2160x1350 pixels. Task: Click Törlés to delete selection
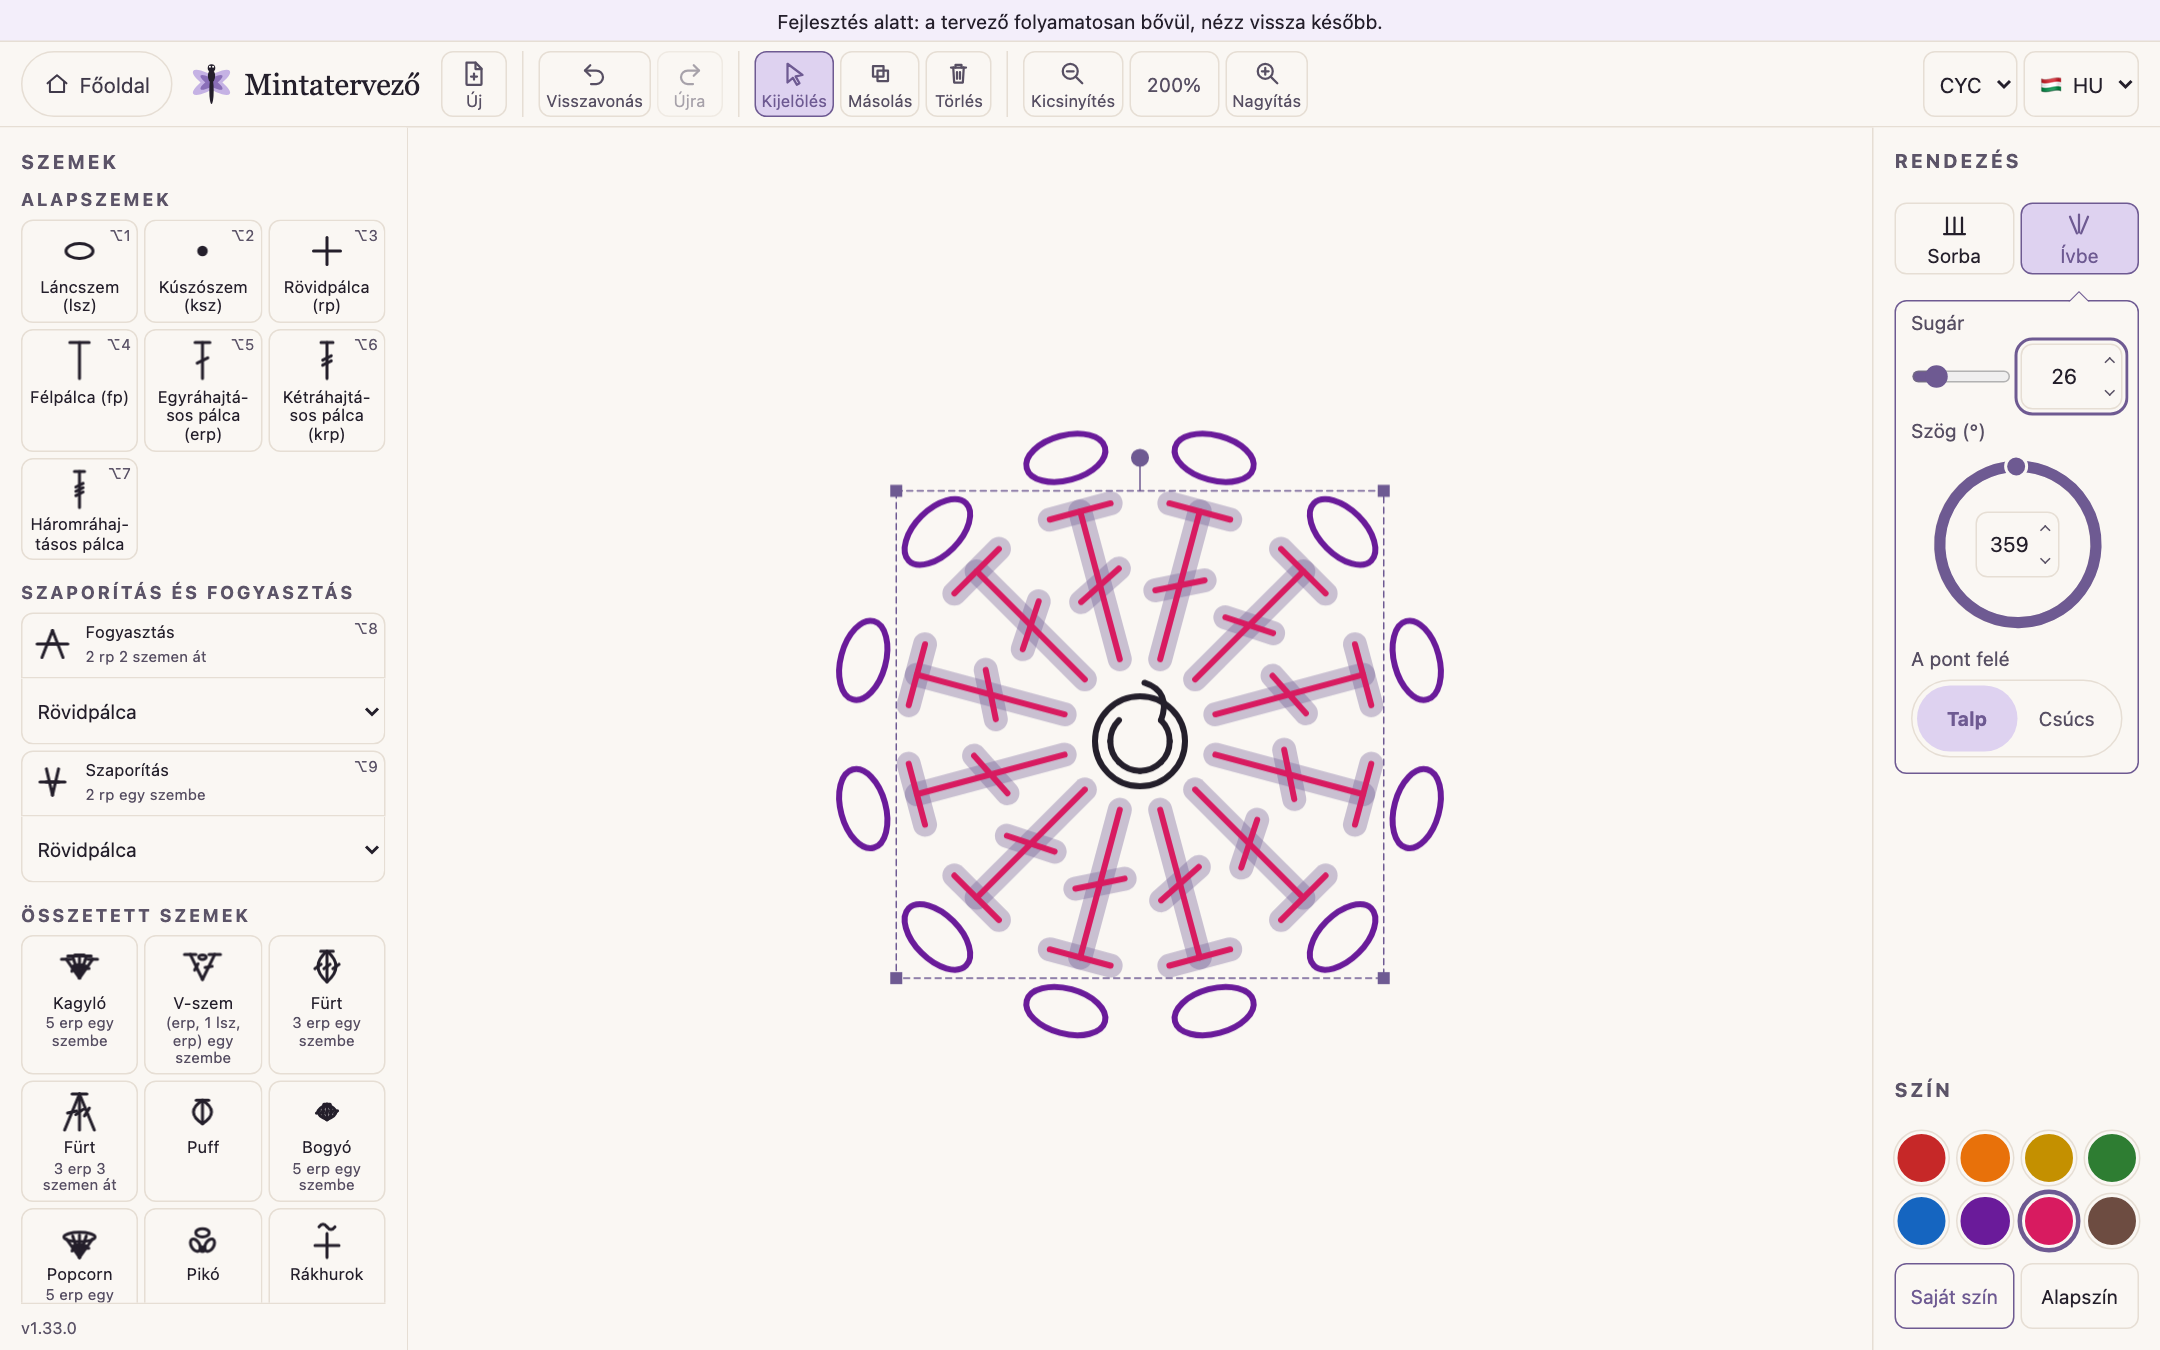[x=959, y=85]
